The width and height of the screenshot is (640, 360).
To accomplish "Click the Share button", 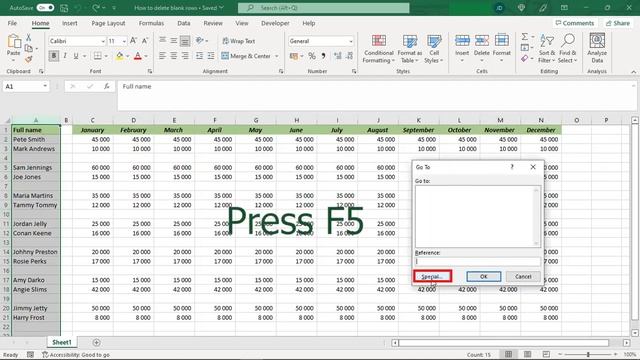I will 618,23.
